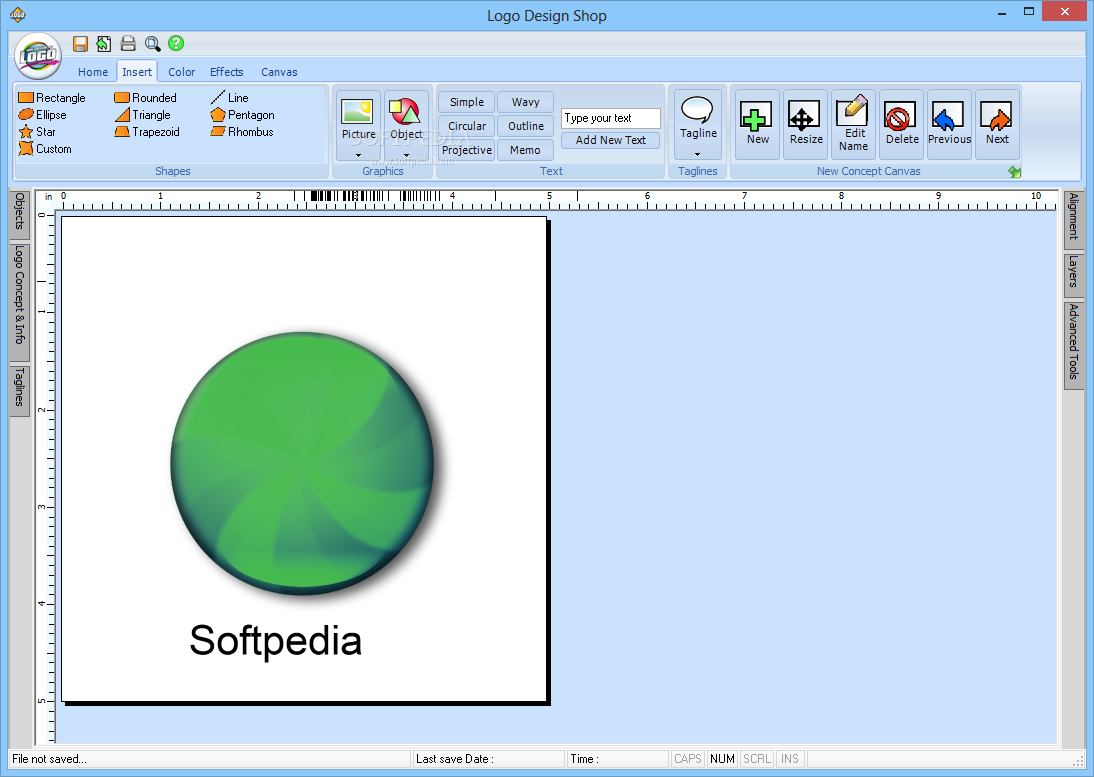Click the 'Type your text' input field
Image resolution: width=1094 pixels, height=777 pixels.
coord(610,119)
